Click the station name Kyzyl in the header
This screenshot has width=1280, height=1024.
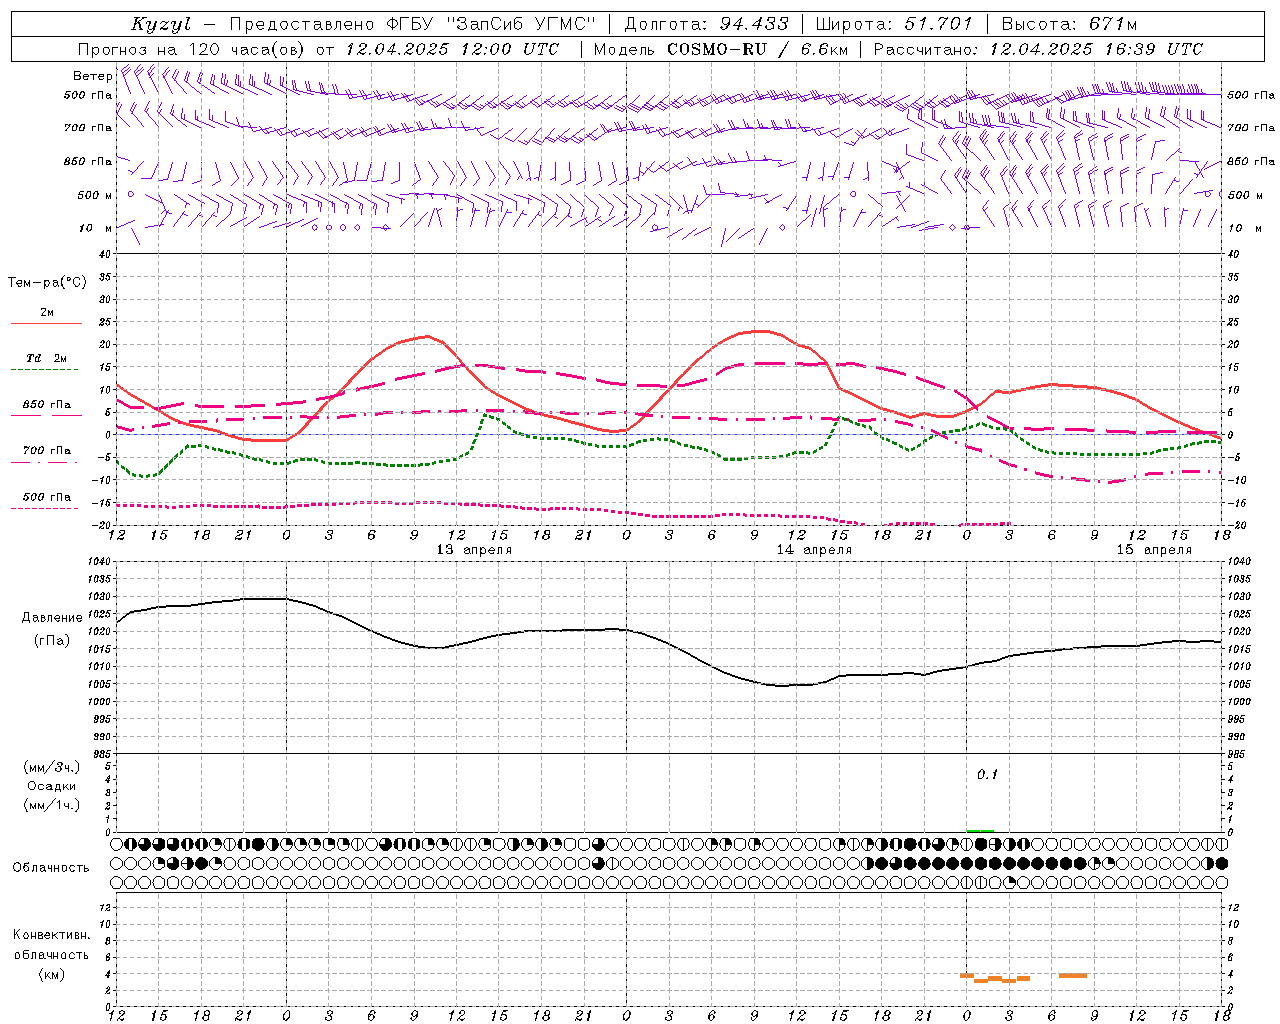tap(161, 24)
